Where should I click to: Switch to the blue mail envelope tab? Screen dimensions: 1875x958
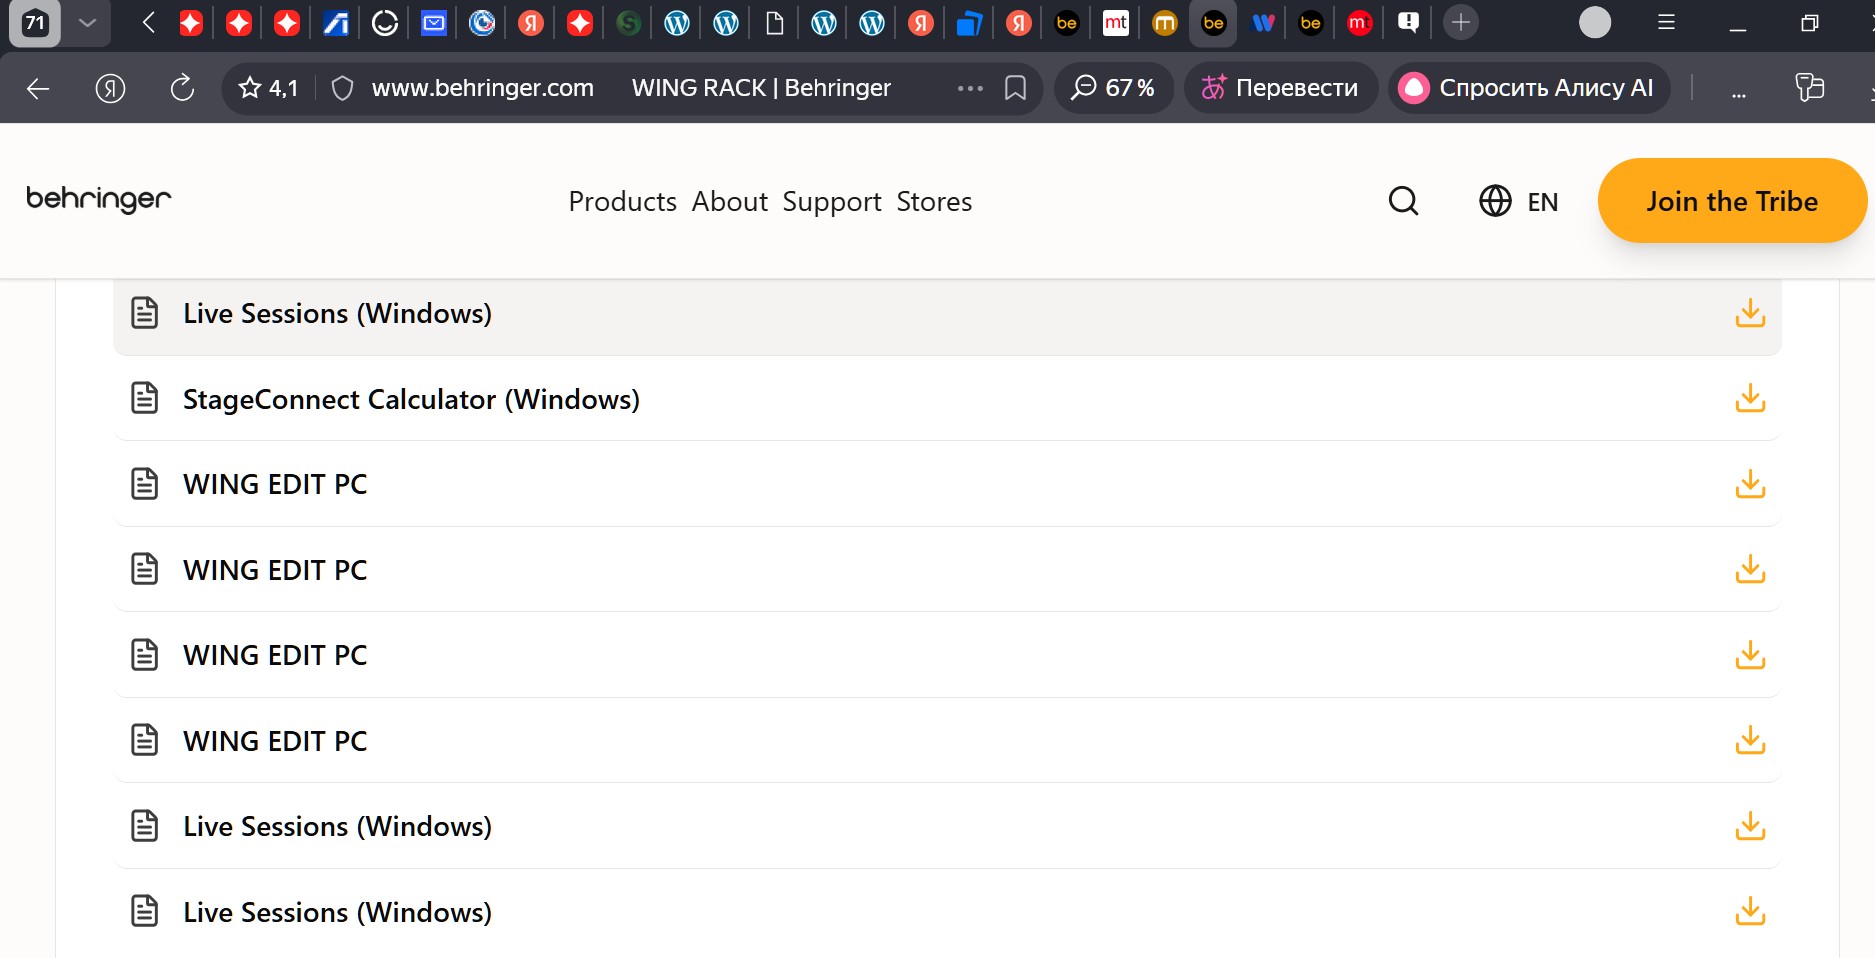coord(434,23)
